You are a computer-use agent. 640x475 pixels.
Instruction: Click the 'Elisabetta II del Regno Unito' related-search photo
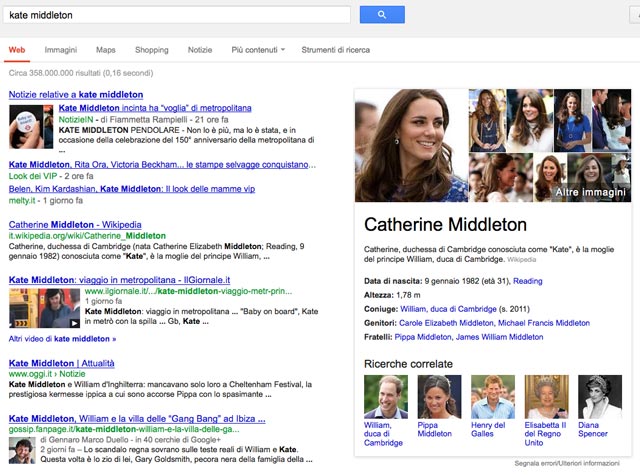pos(547,397)
